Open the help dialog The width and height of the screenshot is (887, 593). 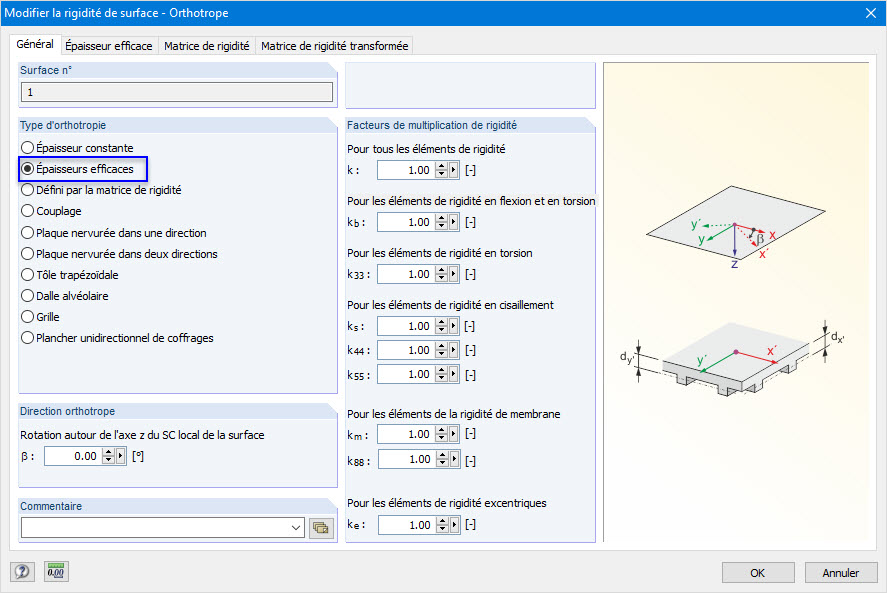[22, 571]
